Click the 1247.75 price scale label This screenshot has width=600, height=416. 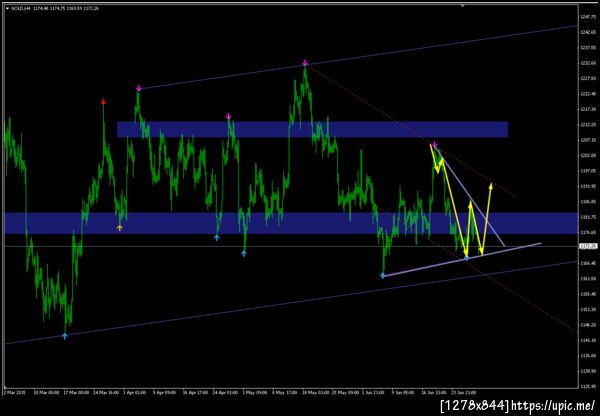588,17
